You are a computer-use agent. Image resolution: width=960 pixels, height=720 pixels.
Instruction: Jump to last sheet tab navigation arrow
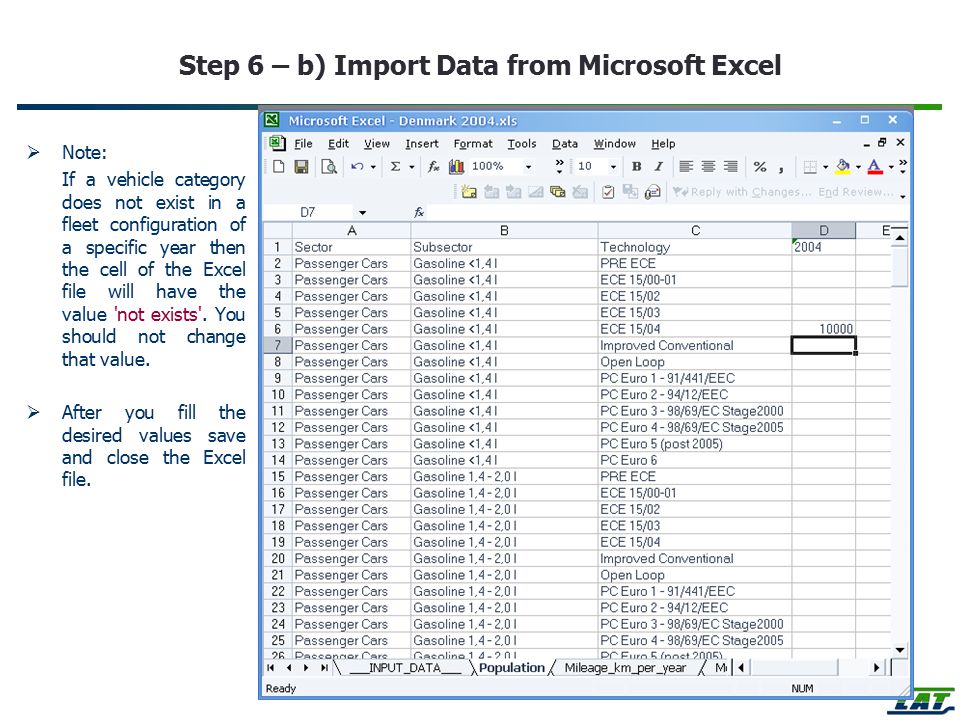click(x=324, y=668)
